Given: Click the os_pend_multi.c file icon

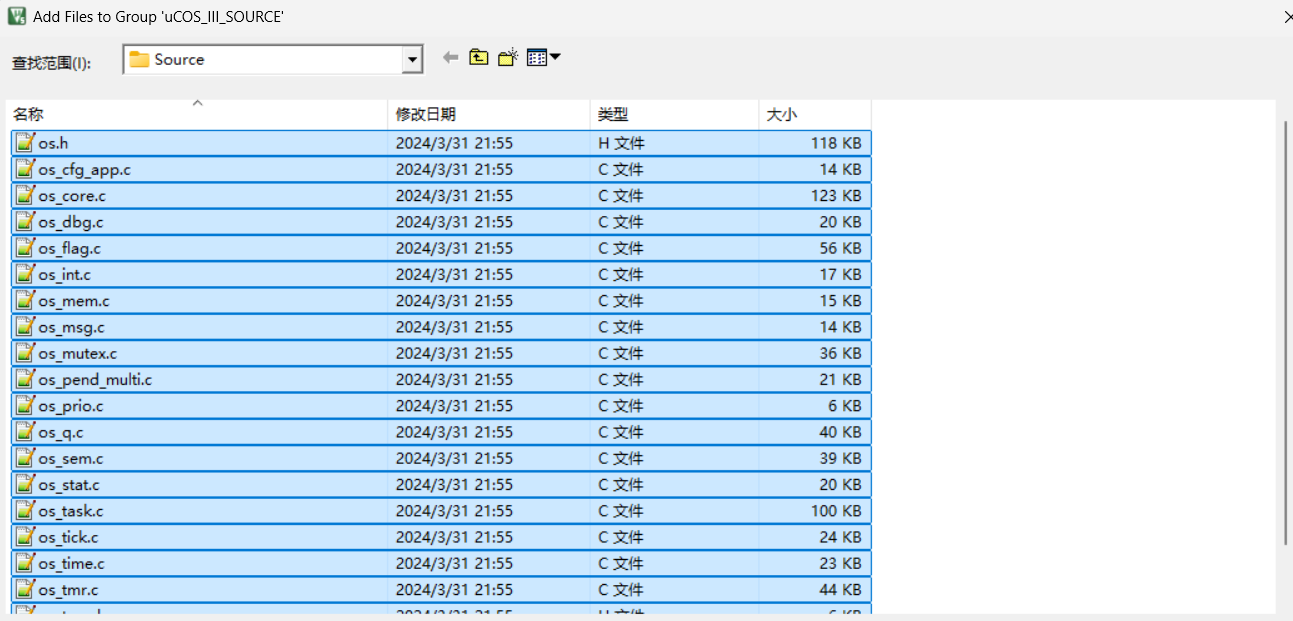Looking at the screenshot, I should pyautogui.click(x=25, y=378).
